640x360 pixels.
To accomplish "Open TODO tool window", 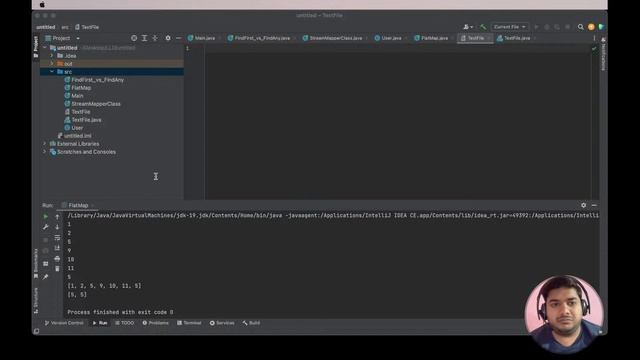I will pos(124,323).
